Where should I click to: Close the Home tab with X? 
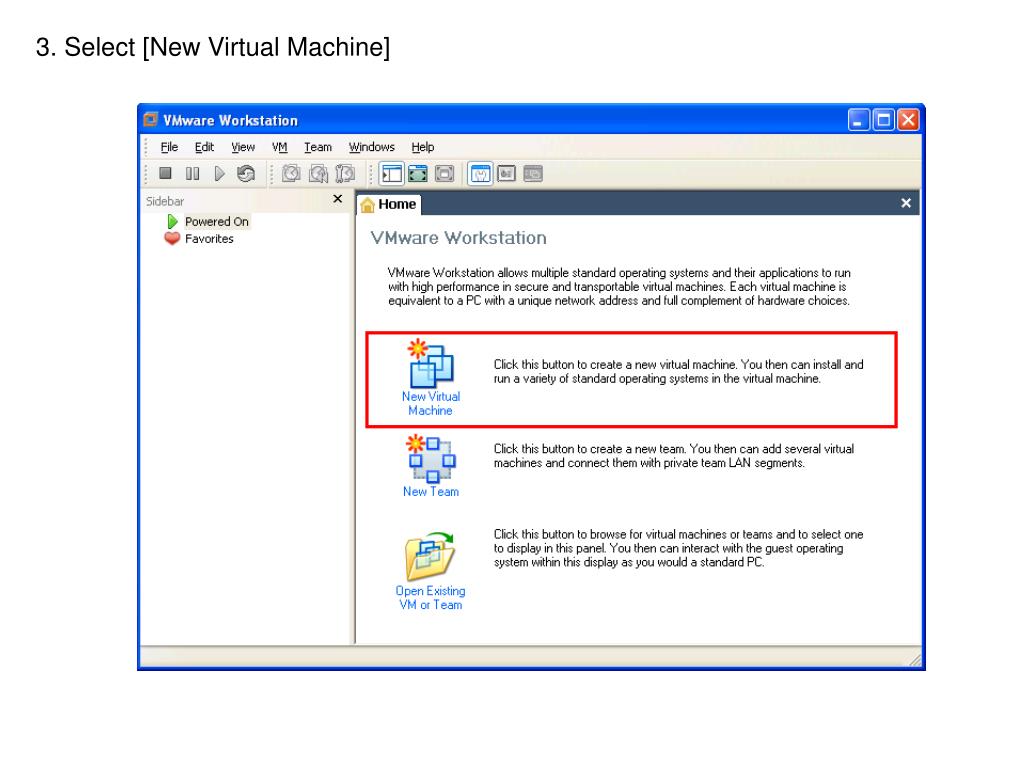coord(906,203)
